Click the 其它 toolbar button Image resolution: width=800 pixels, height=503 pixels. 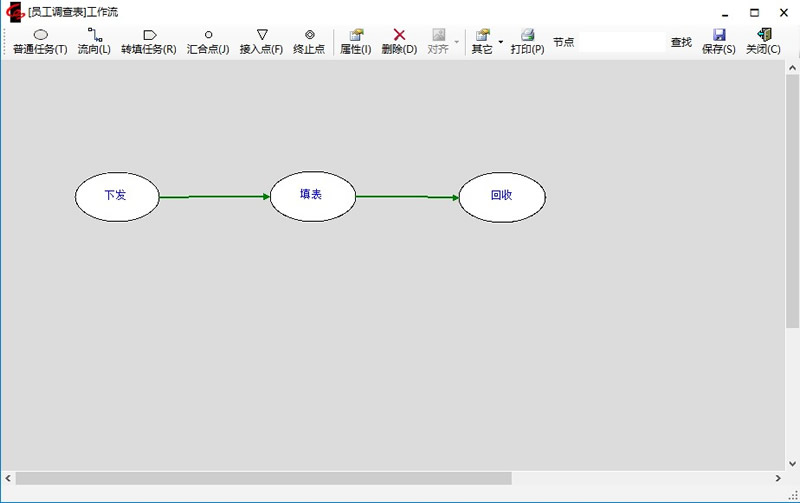pos(482,41)
